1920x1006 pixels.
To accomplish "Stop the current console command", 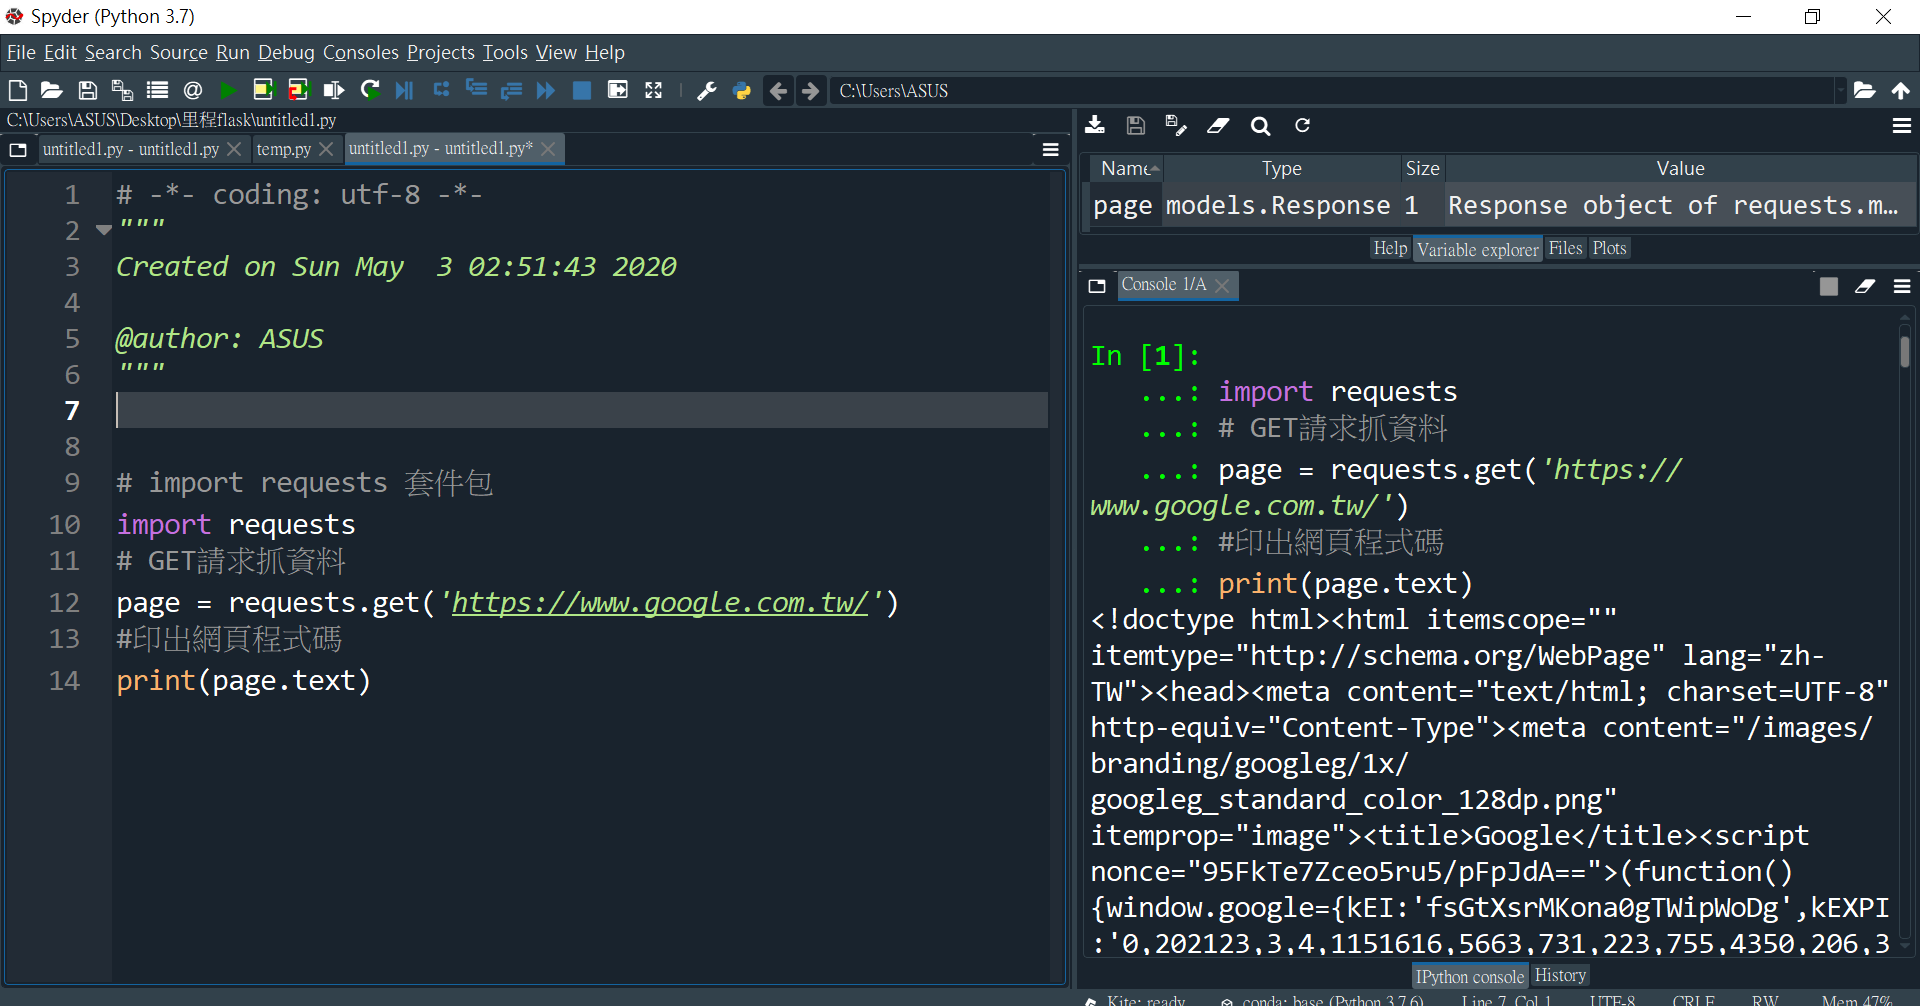I will (x=1829, y=286).
